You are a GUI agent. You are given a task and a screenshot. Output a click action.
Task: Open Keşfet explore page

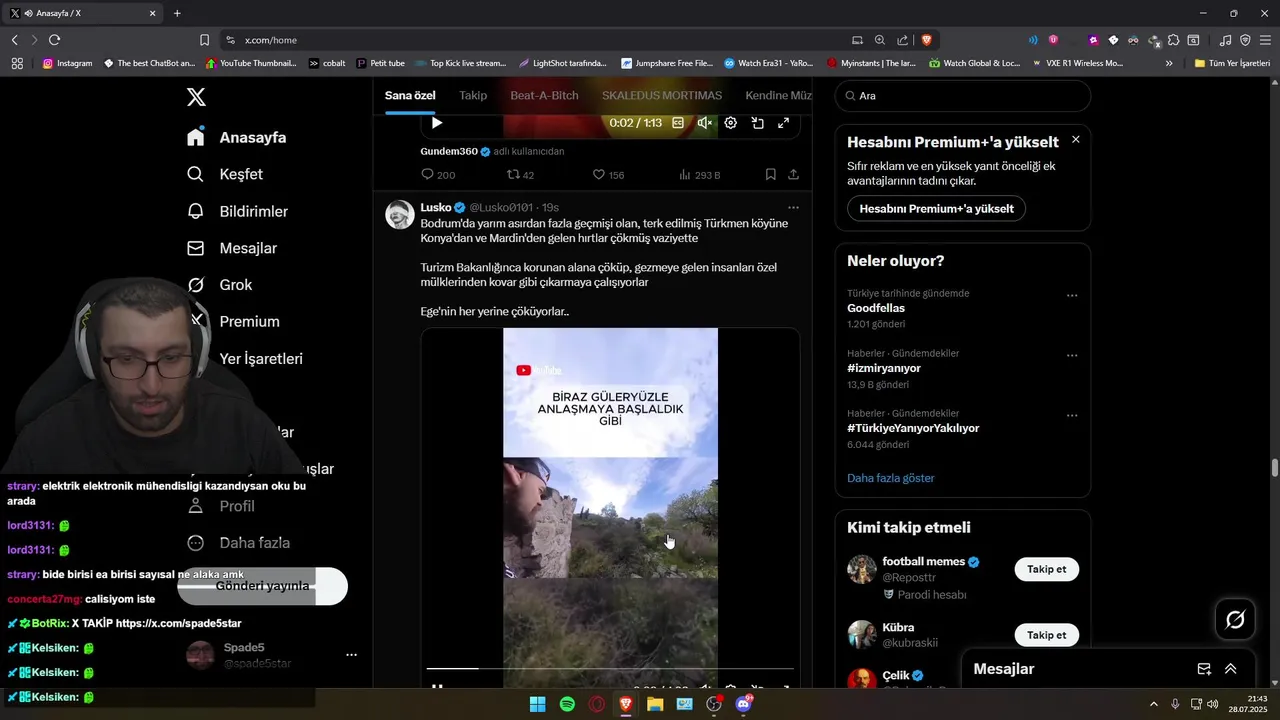pyautogui.click(x=225, y=174)
